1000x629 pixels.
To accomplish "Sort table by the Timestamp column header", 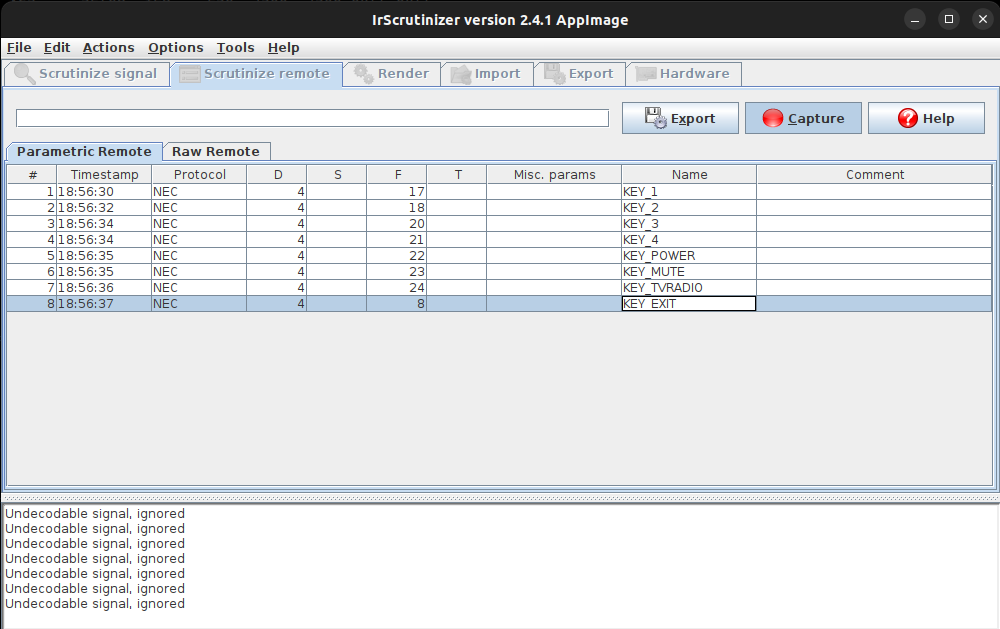I will [x=104, y=174].
